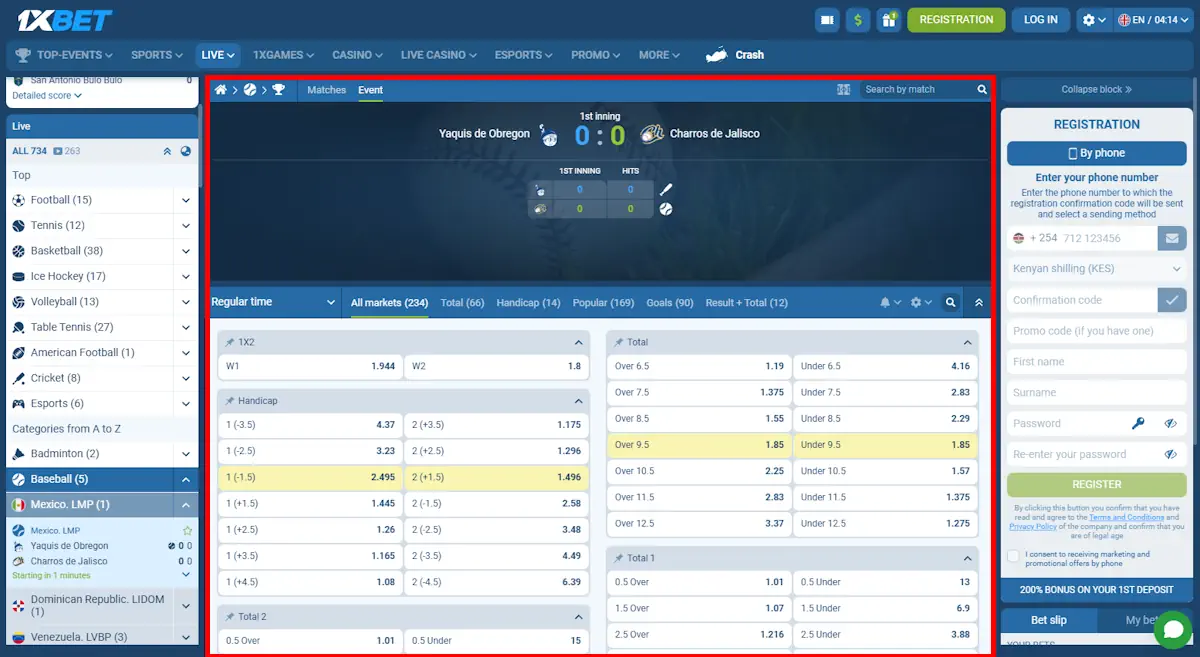Viewport: 1200px width, 657px height.
Task: Toggle password visibility with the eye icon
Action: click(1171, 423)
